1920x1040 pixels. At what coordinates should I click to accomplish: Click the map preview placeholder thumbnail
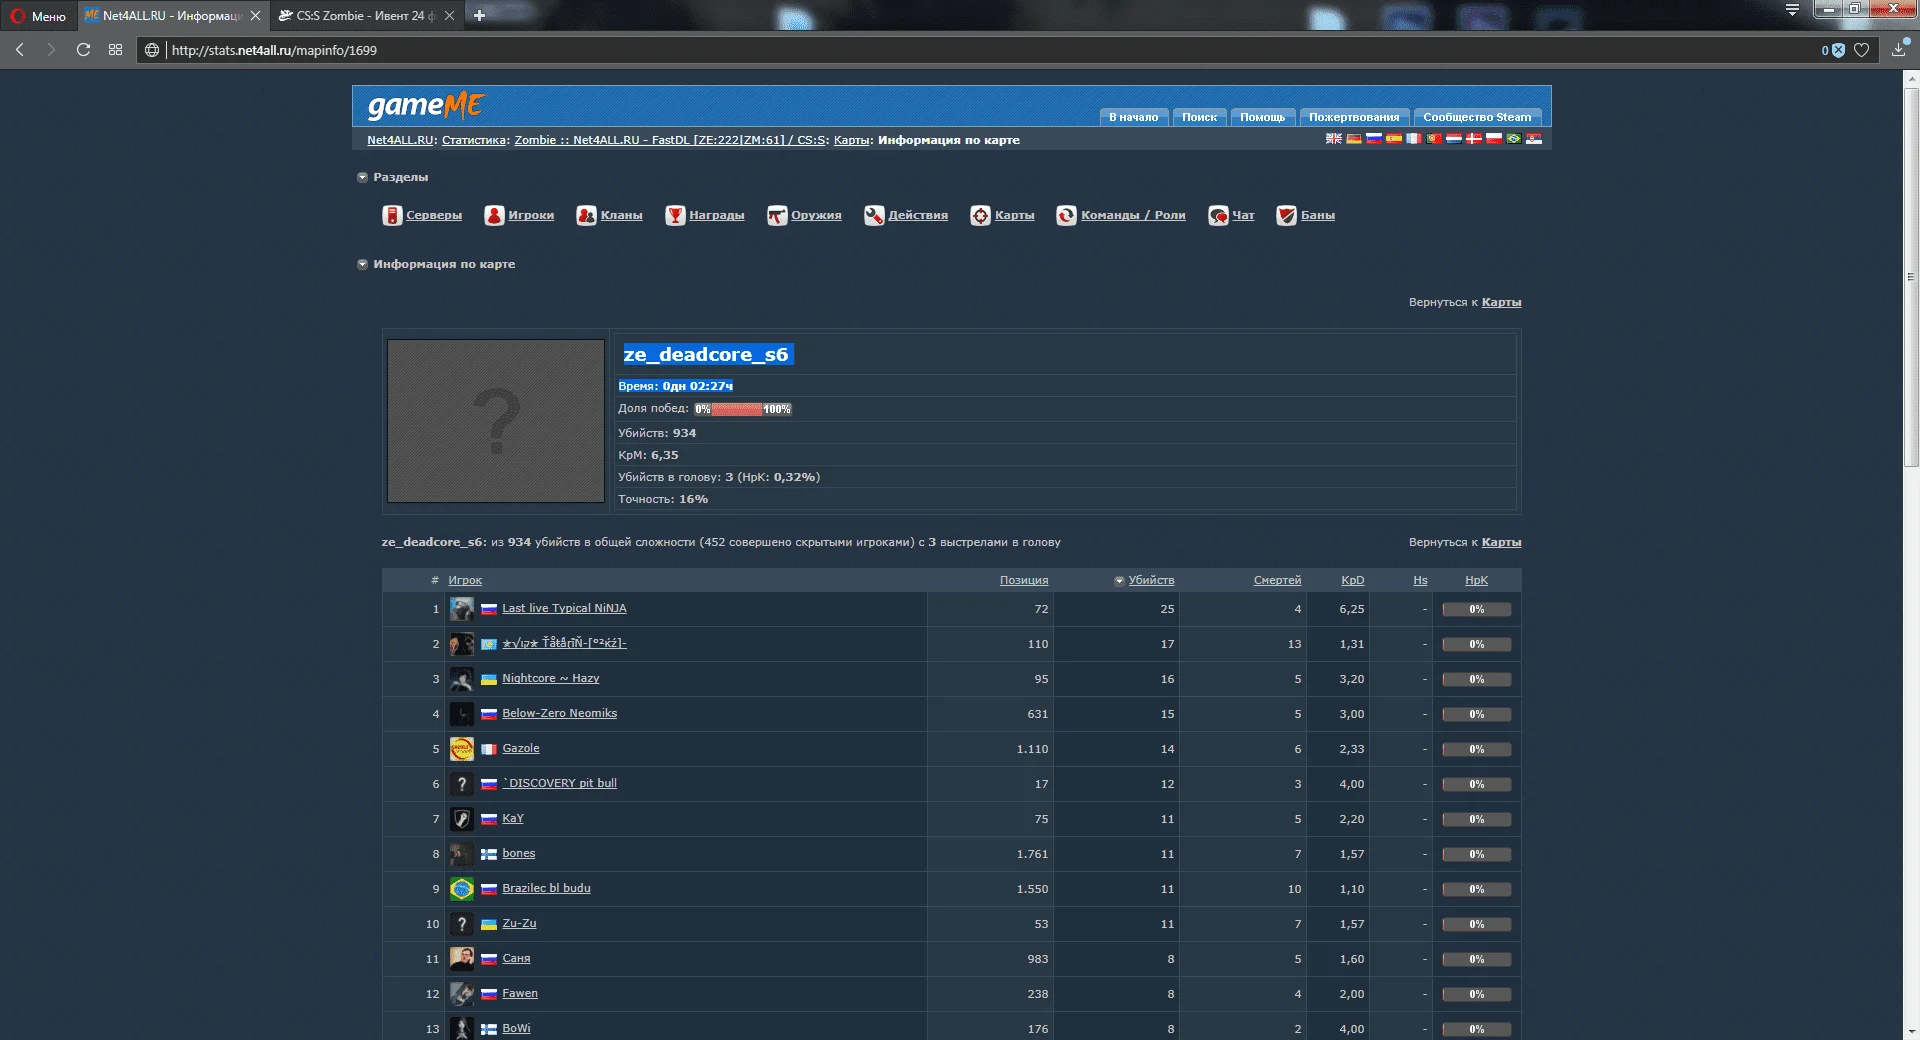(x=496, y=421)
